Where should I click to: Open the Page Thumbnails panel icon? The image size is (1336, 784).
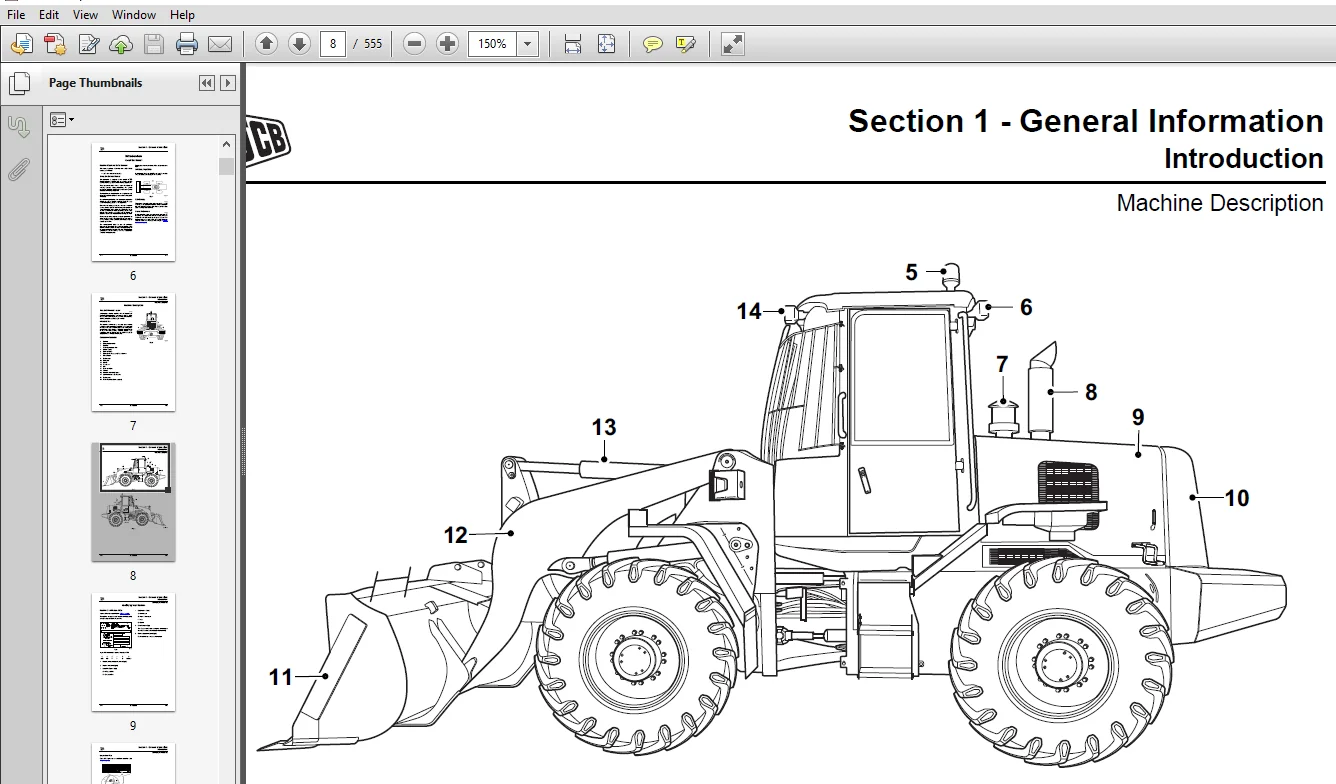[18, 84]
